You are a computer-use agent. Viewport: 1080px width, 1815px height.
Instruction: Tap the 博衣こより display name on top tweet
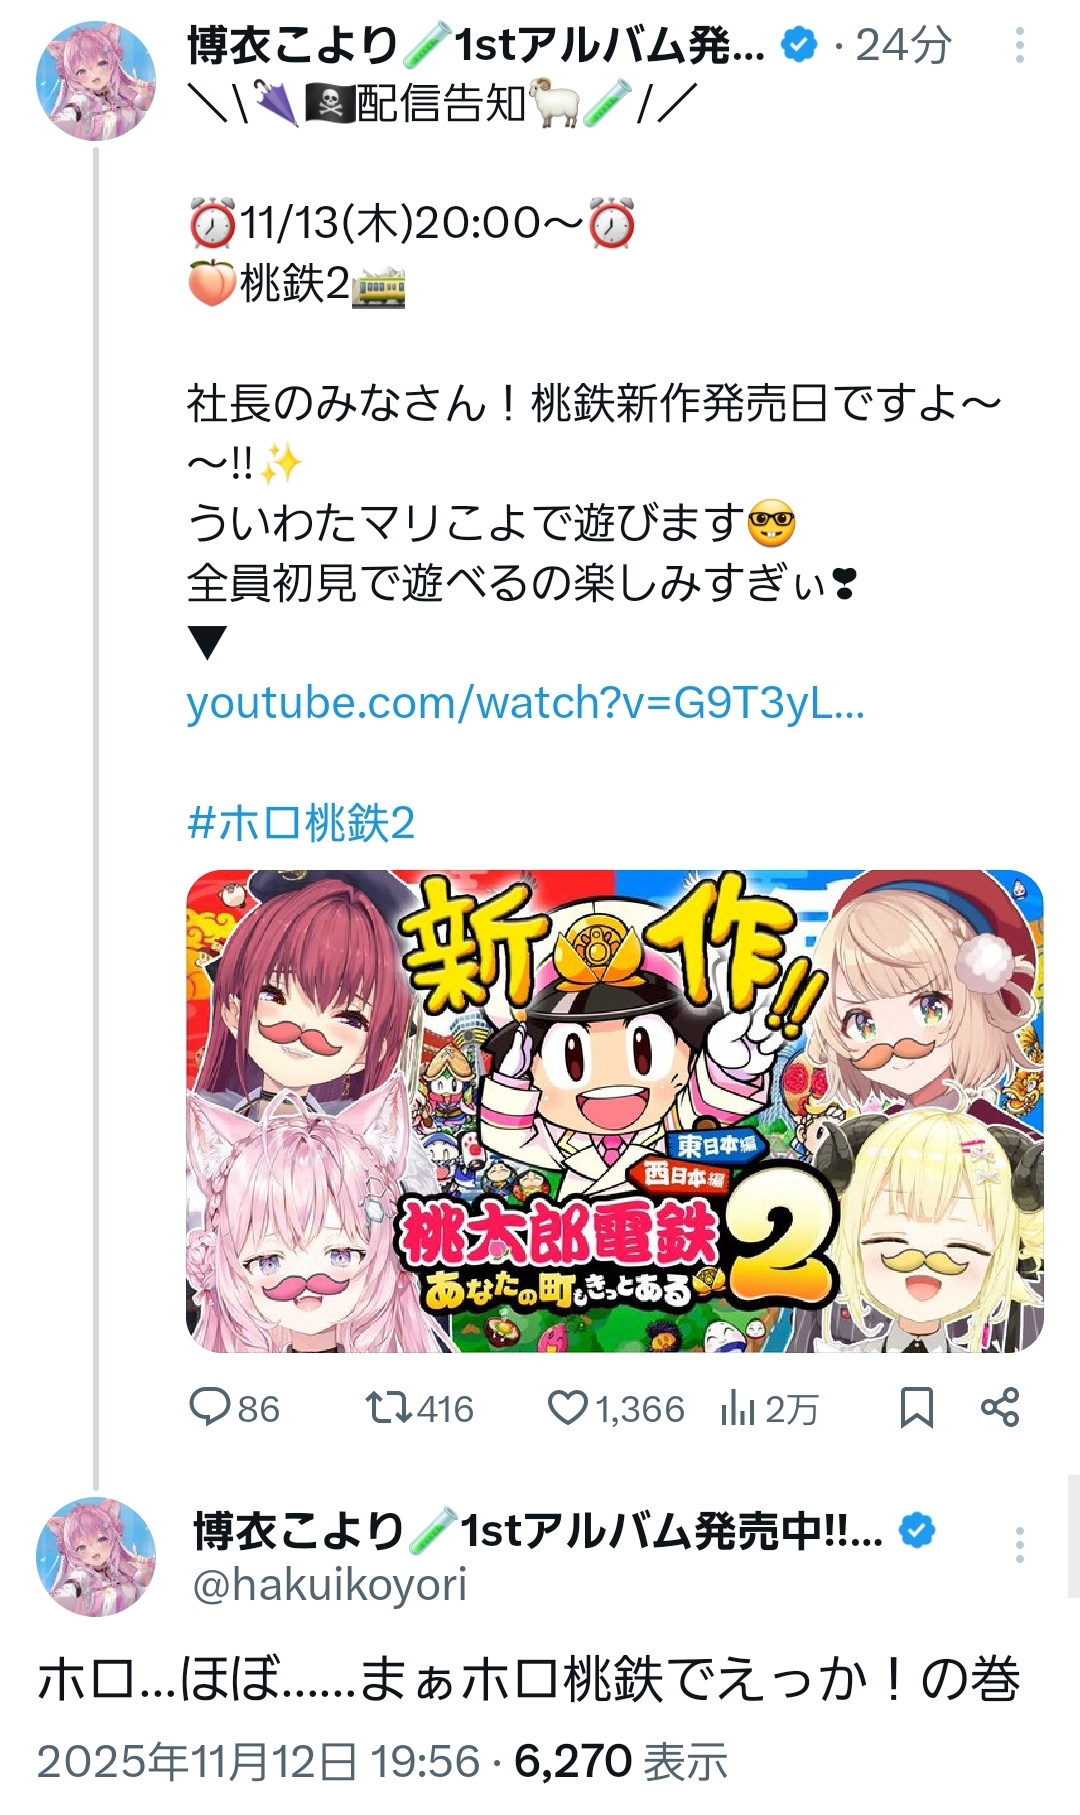pyautogui.click(x=294, y=46)
